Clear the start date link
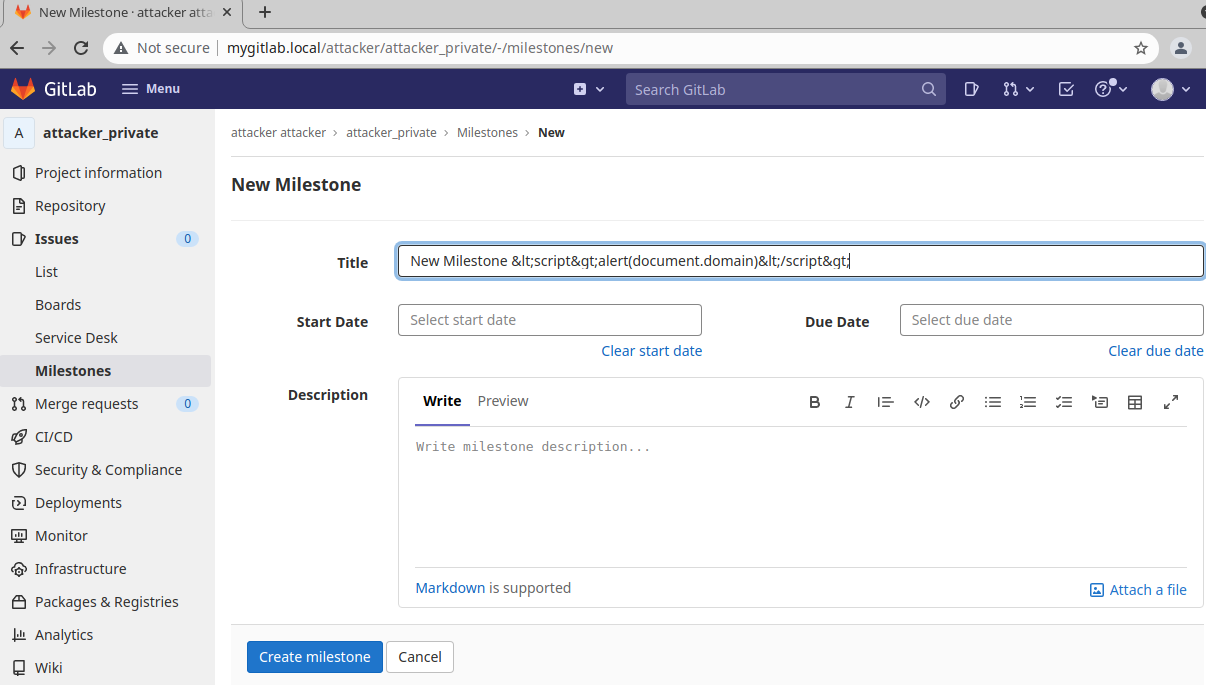The width and height of the screenshot is (1206, 685). pyautogui.click(x=651, y=351)
